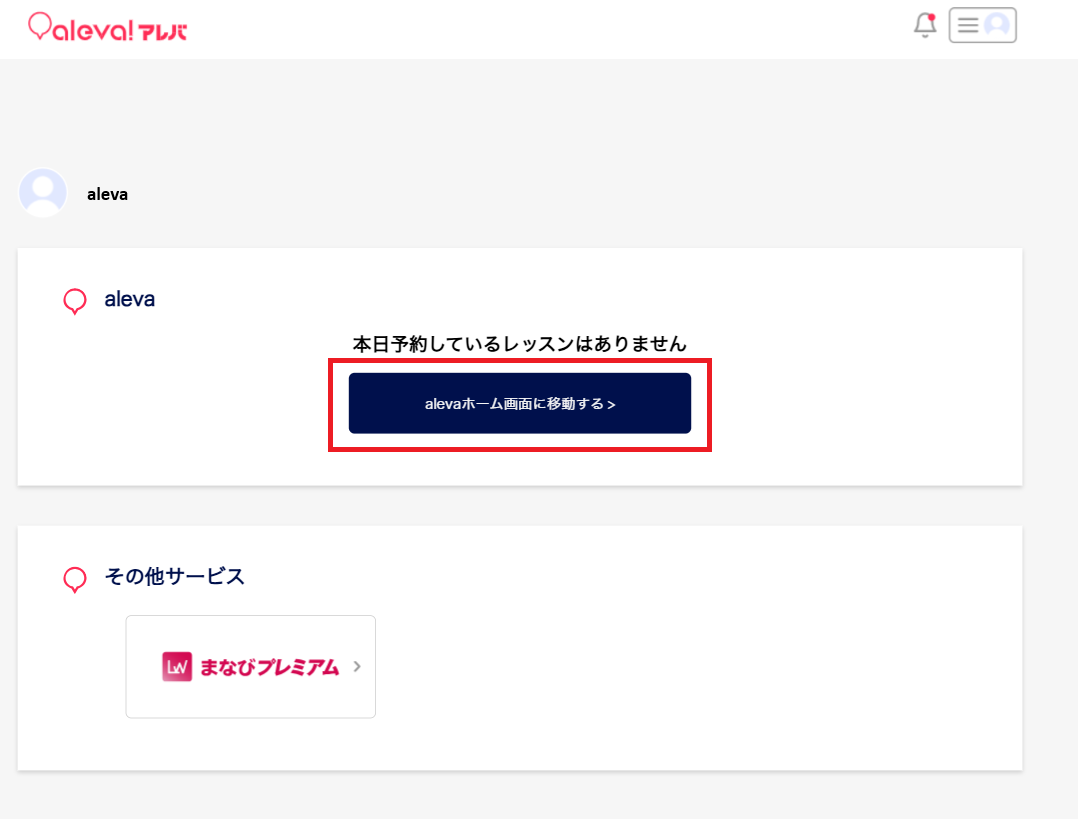The image size is (1078, 819).
Task: Click the pink speech bubble in the header logo
Action: [40, 27]
